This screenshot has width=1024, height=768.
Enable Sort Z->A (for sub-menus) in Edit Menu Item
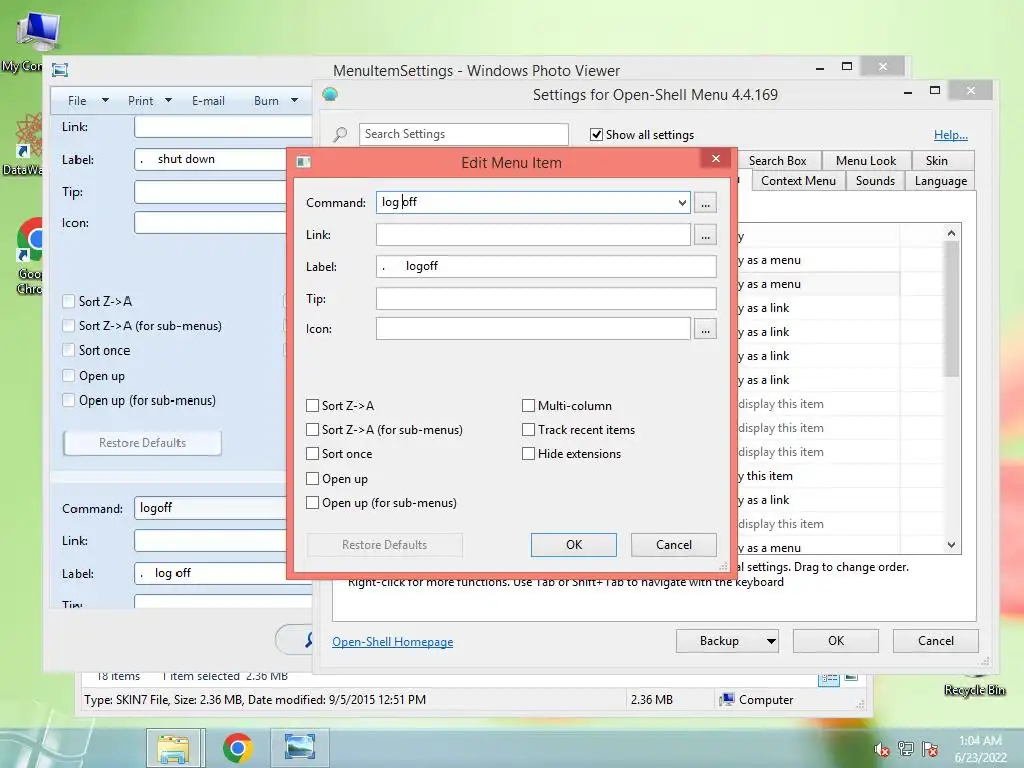tap(313, 430)
